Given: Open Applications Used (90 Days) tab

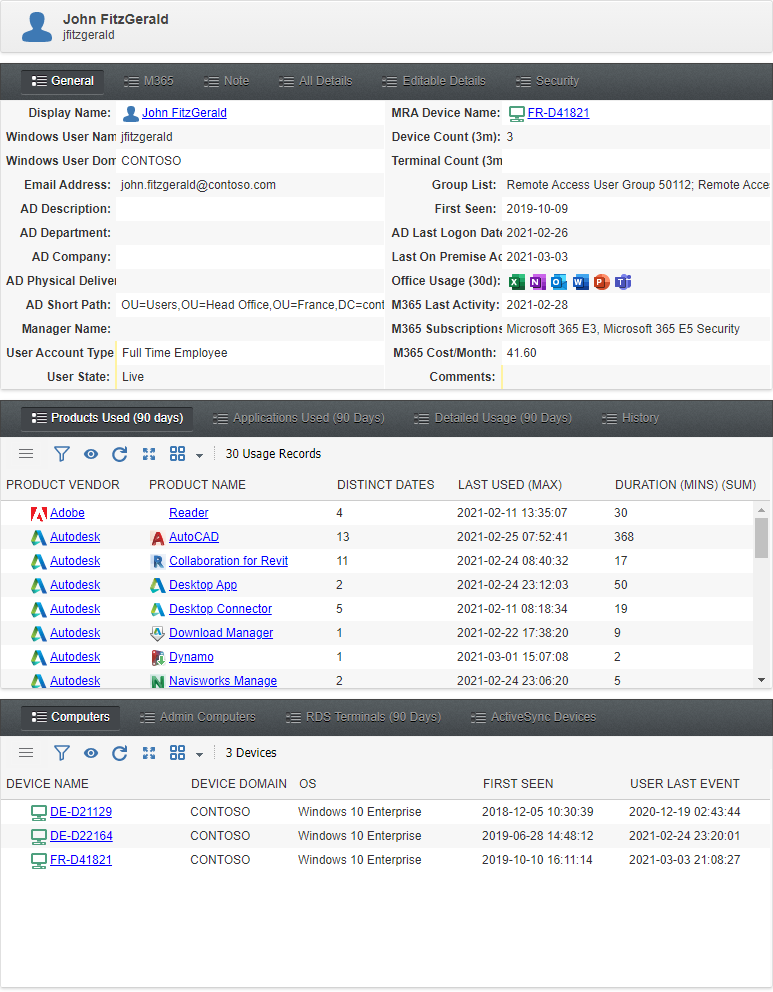Looking at the screenshot, I should 299,418.
